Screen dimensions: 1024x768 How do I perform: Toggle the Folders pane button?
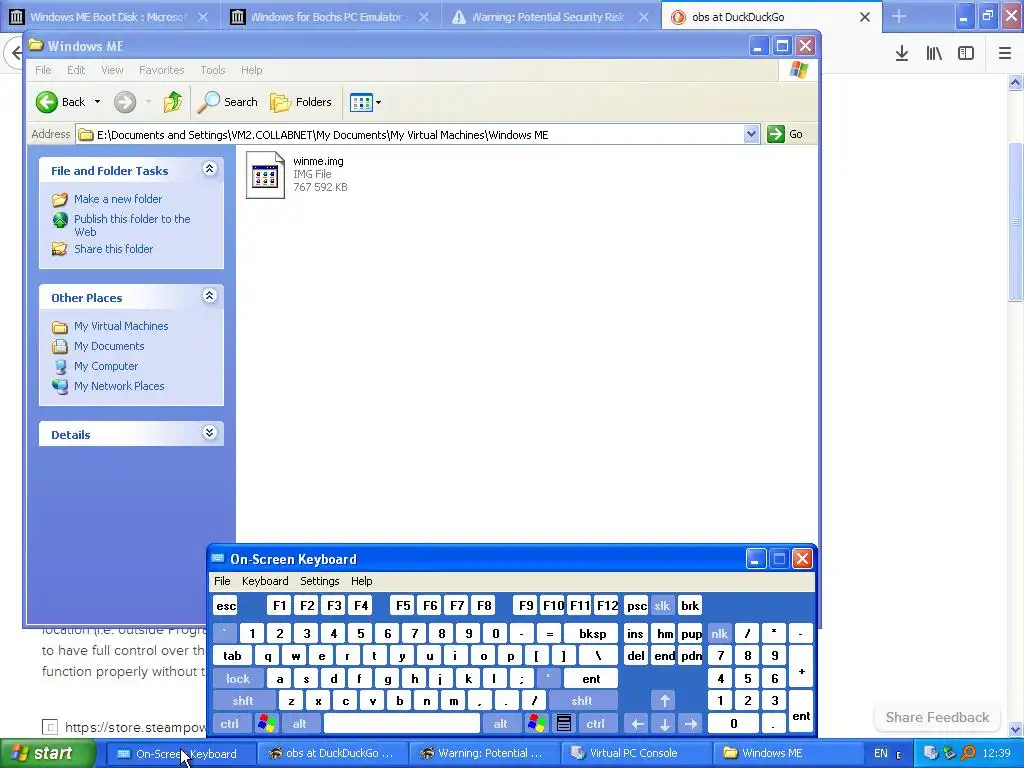[301, 102]
